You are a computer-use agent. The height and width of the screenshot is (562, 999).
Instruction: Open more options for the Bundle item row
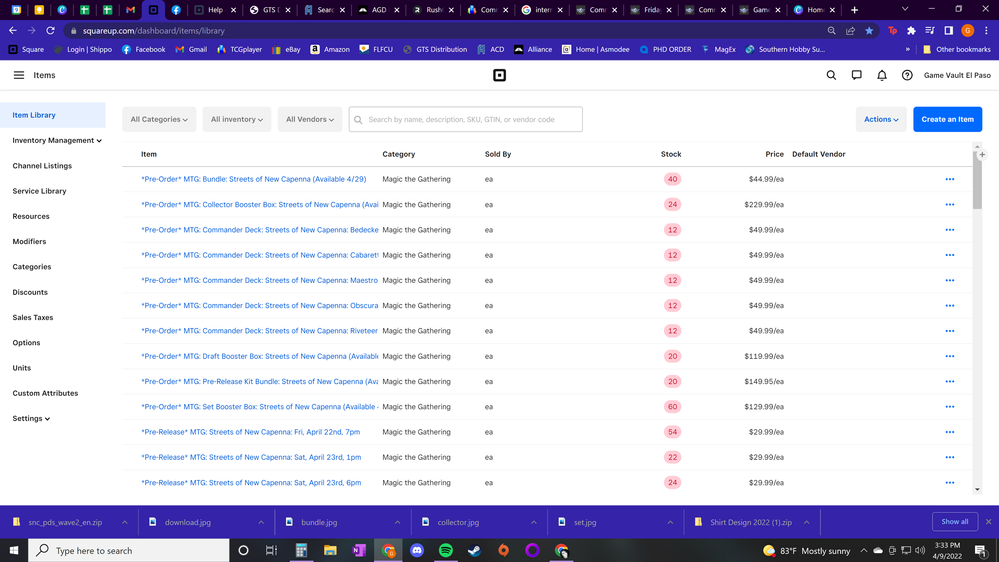tap(949, 180)
